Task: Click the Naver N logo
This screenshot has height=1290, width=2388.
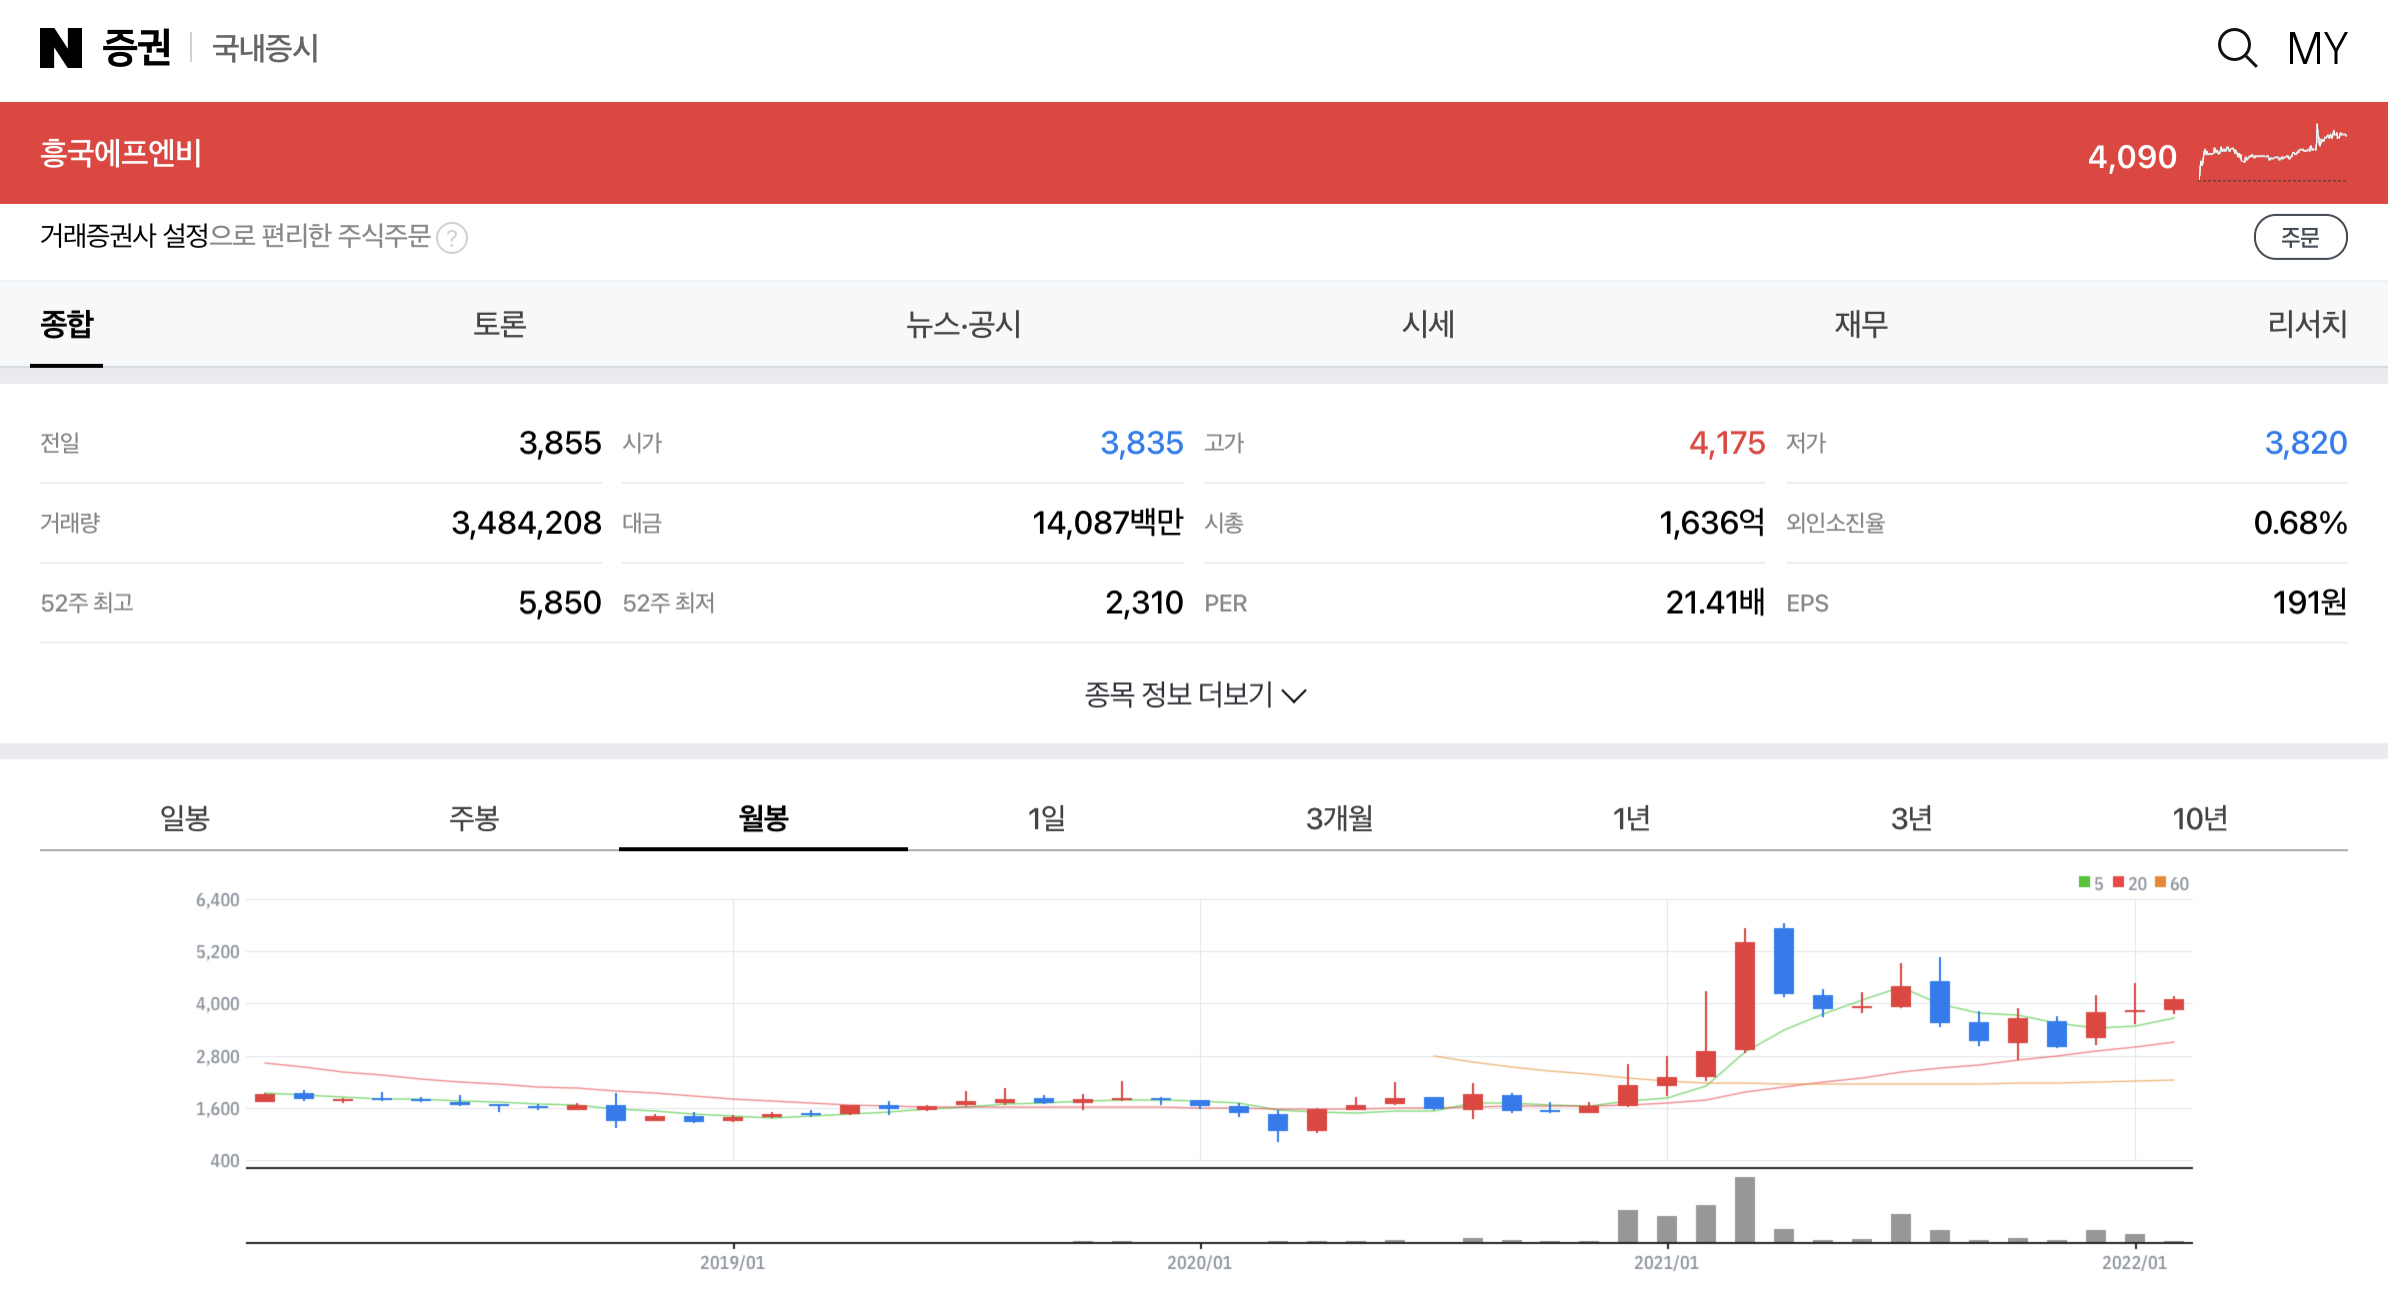Action: (x=61, y=48)
